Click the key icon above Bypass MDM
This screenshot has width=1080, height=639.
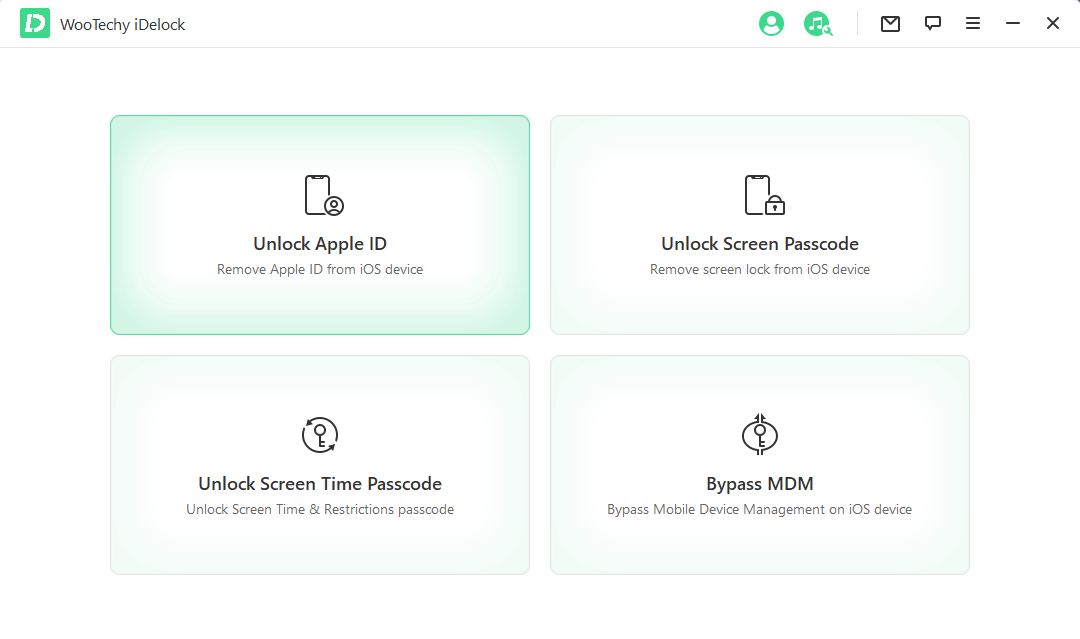pyautogui.click(x=759, y=434)
